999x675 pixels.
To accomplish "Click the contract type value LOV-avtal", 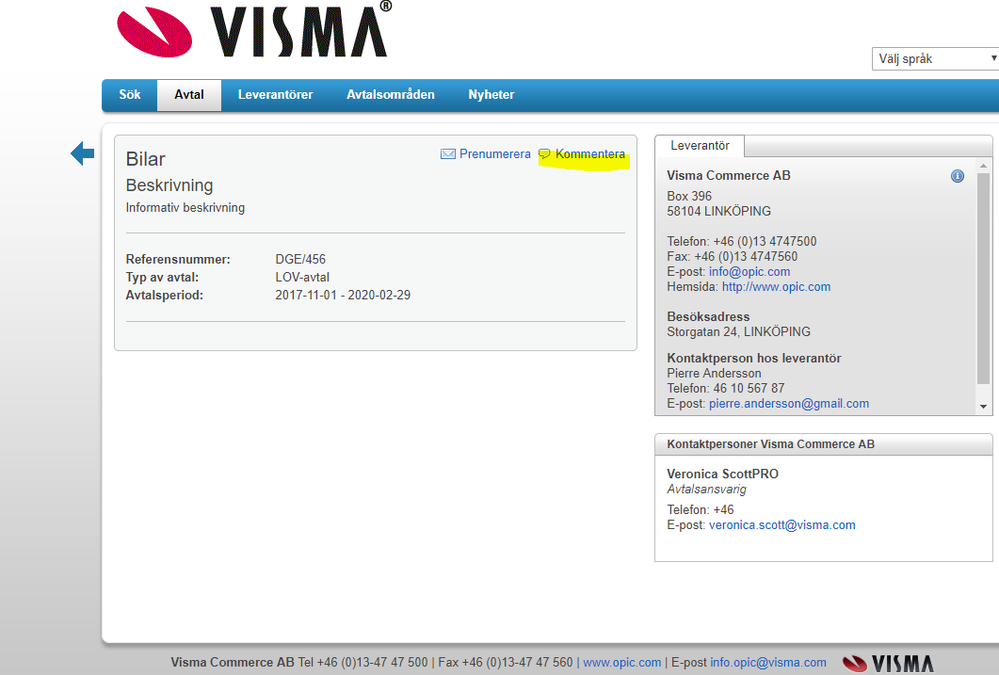I will pos(302,277).
